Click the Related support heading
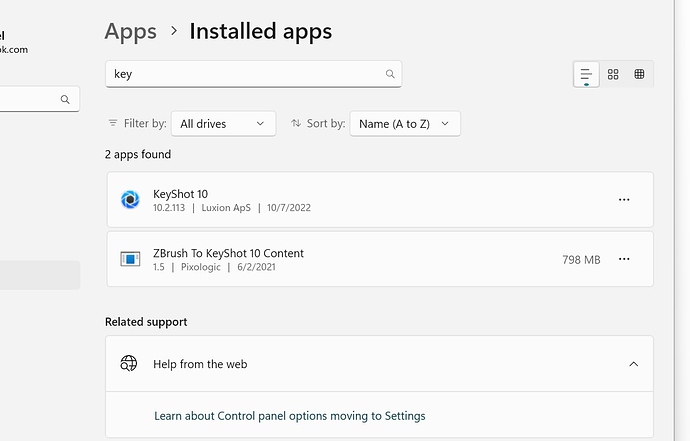690x441 pixels. click(x=146, y=322)
